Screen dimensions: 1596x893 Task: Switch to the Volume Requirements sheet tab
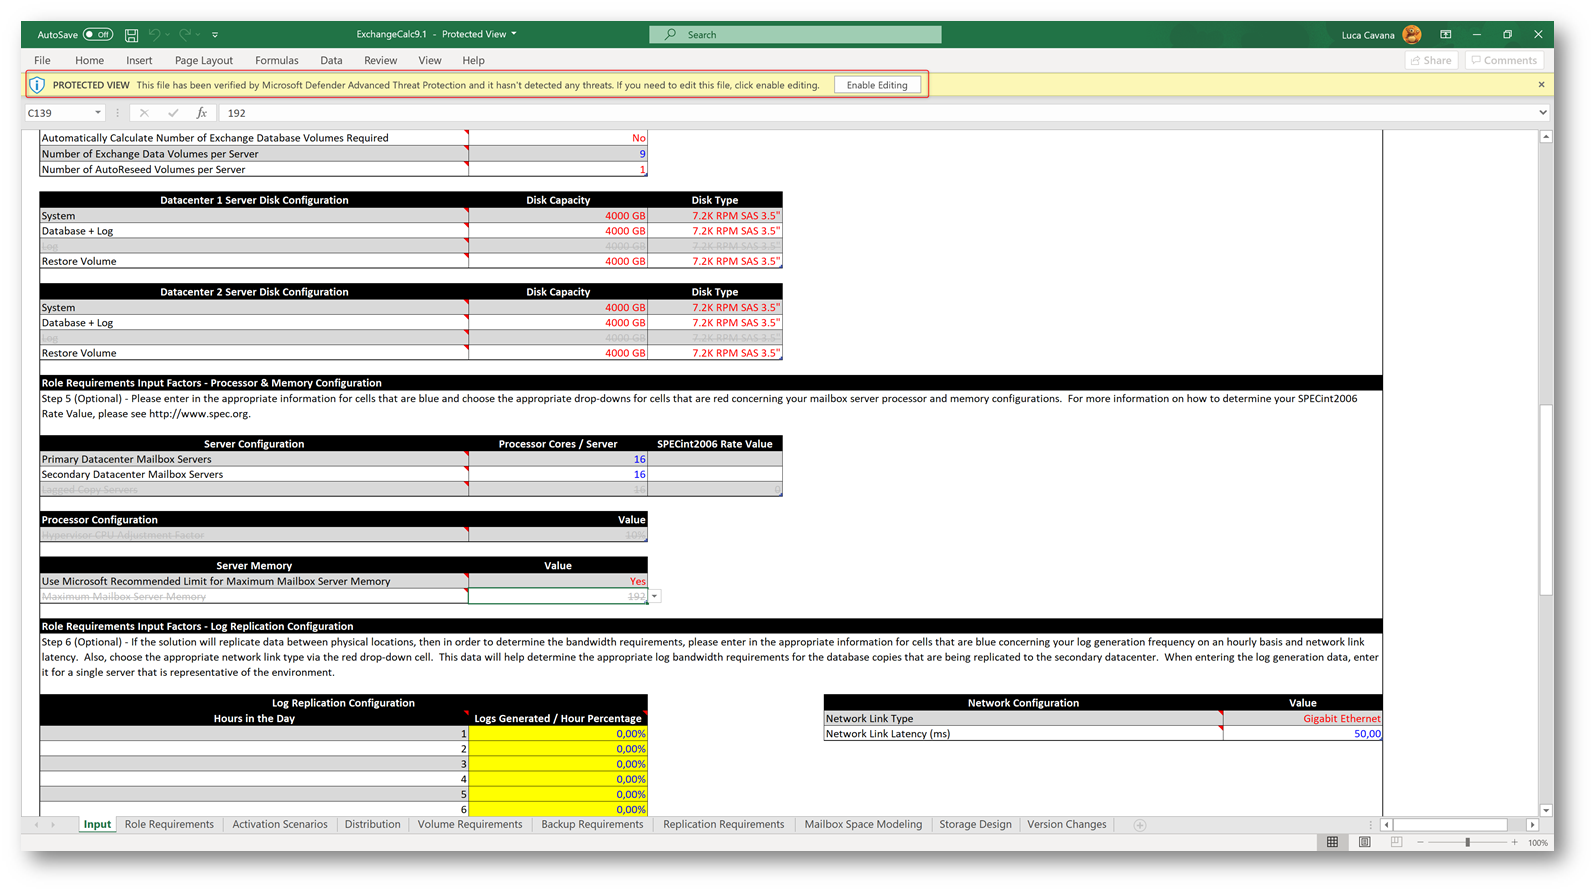470,825
